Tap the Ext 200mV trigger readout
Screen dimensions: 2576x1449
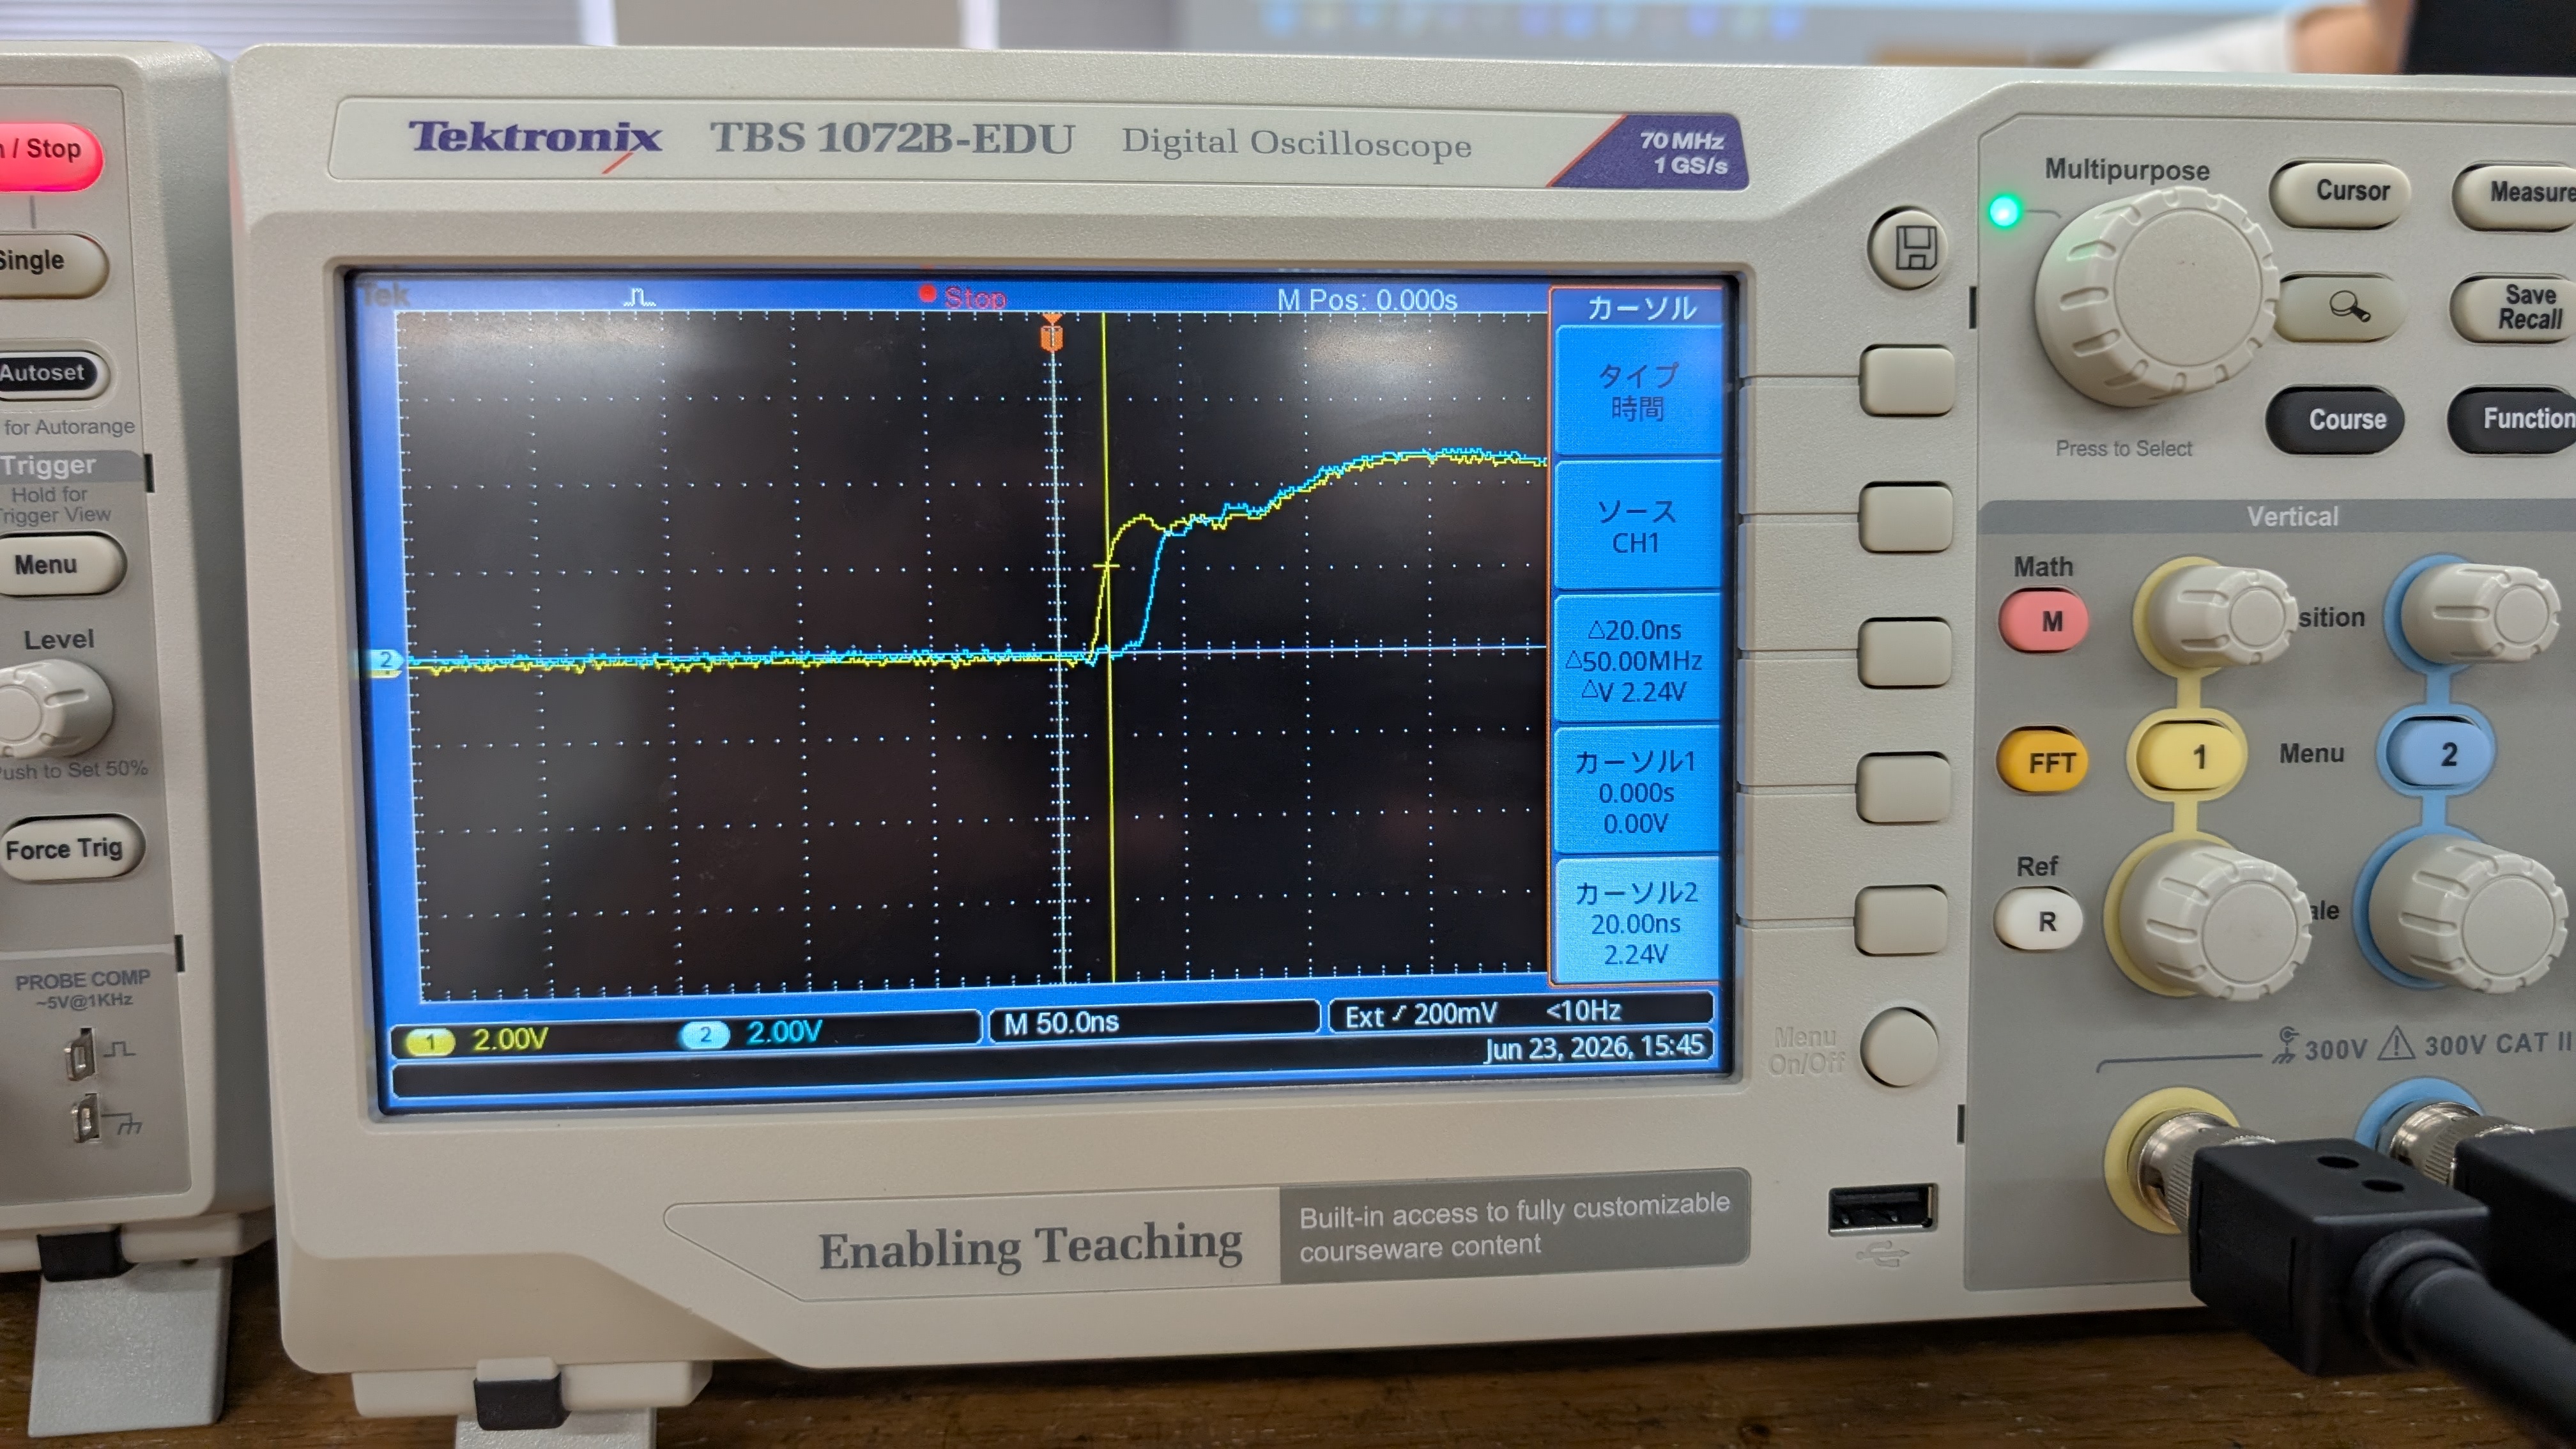[x=1421, y=1015]
